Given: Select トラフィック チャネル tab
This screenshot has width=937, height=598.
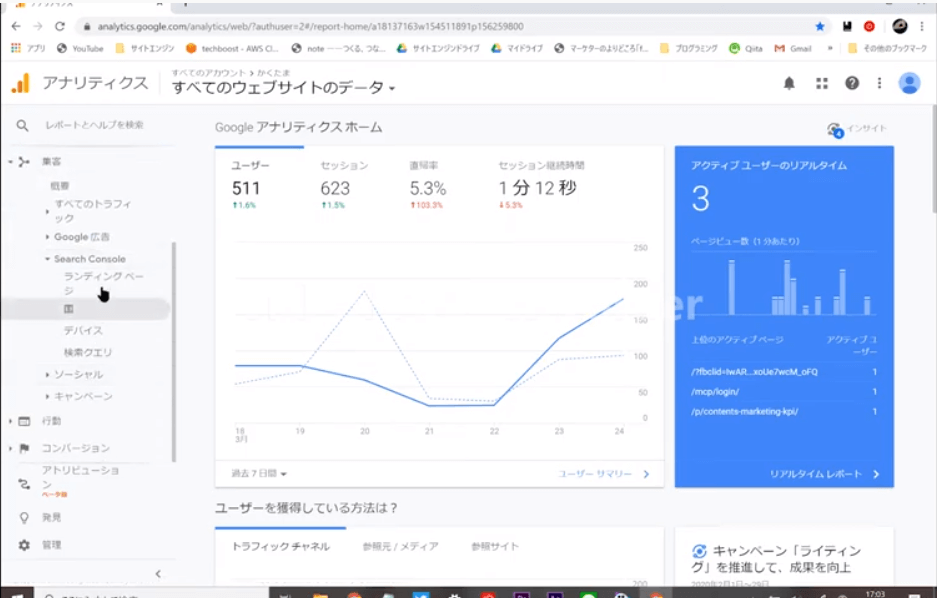Looking at the screenshot, I should (x=280, y=547).
